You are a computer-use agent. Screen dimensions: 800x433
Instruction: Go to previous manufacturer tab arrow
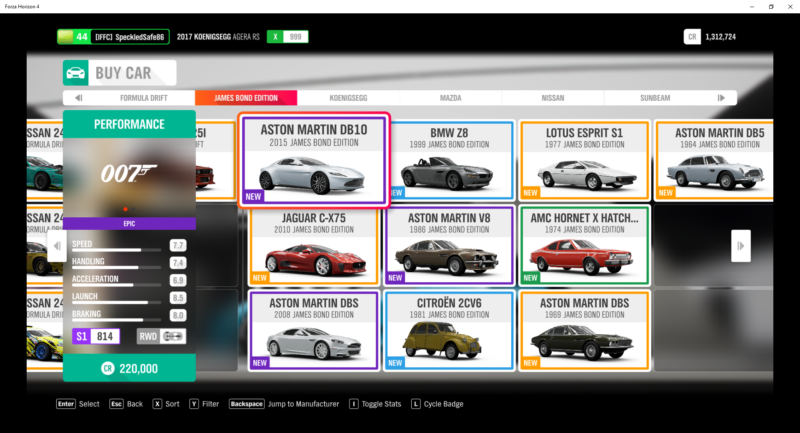click(79, 98)
